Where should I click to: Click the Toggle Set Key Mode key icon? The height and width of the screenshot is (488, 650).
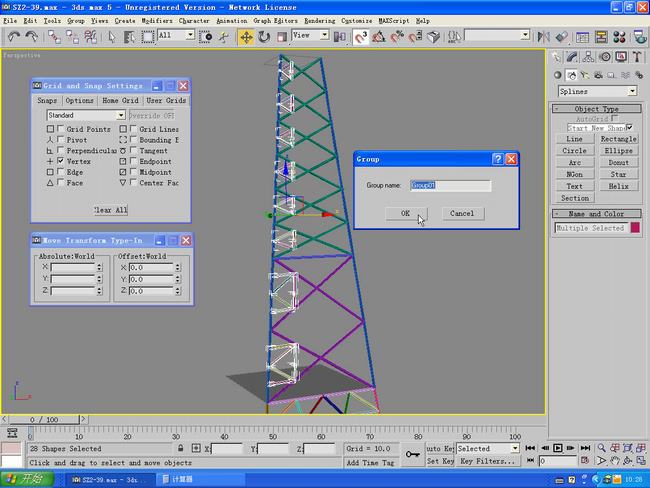tap(412, 454)
